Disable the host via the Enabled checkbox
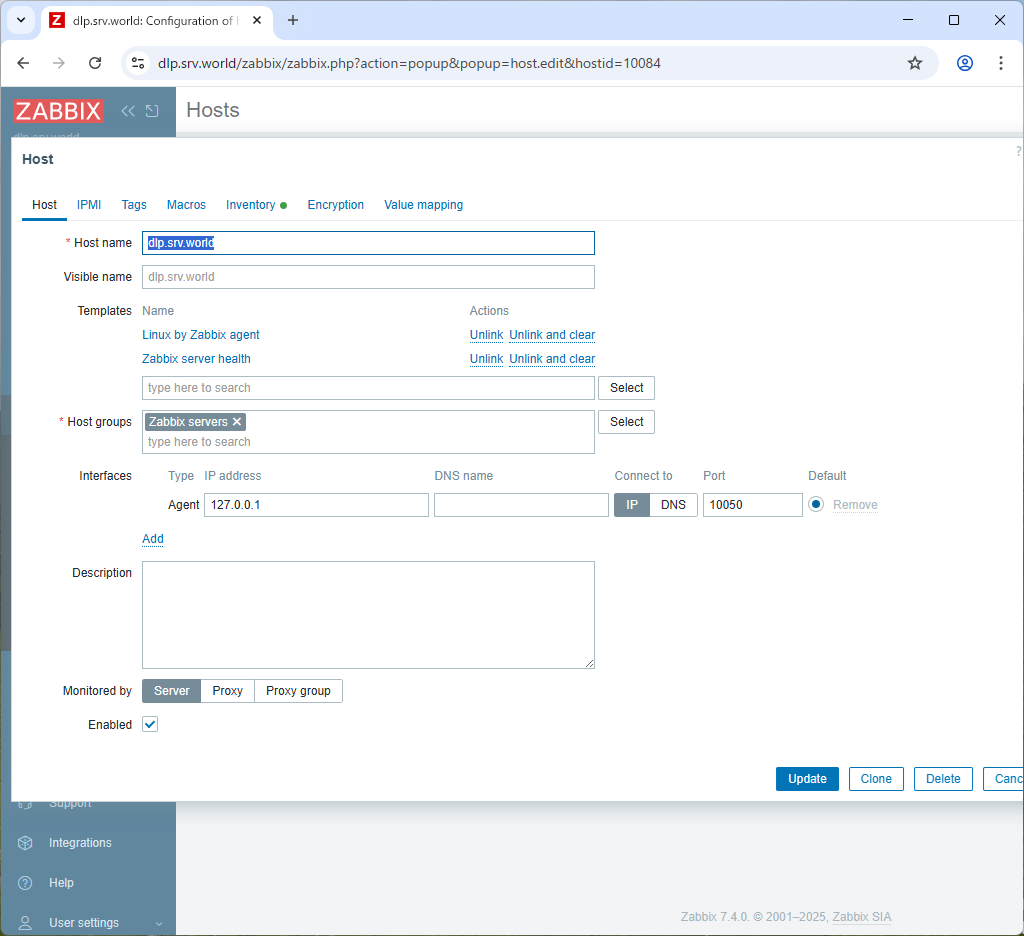Viewport: 1024px width, 936px height. coord(149,724)
